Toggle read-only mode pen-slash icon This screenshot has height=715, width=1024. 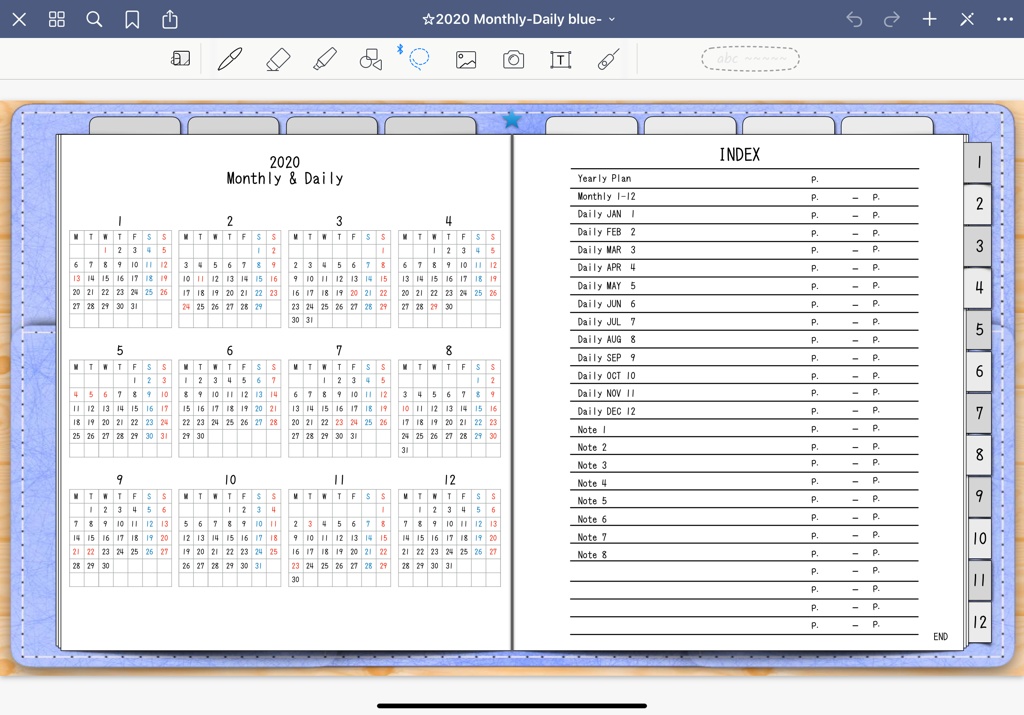click(x=967, y=20)
